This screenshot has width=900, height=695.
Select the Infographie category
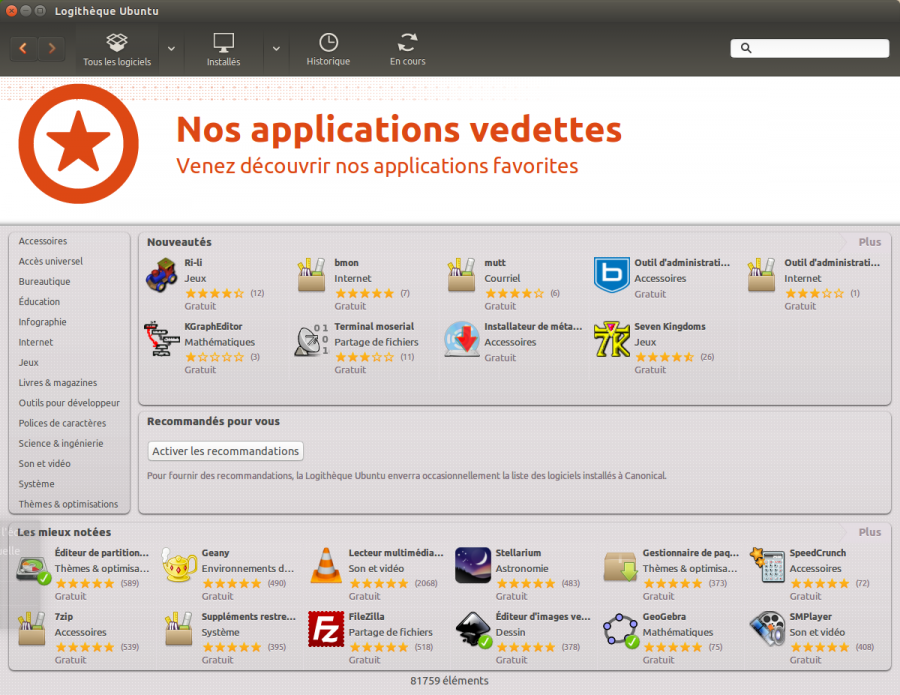coord(42,322)
